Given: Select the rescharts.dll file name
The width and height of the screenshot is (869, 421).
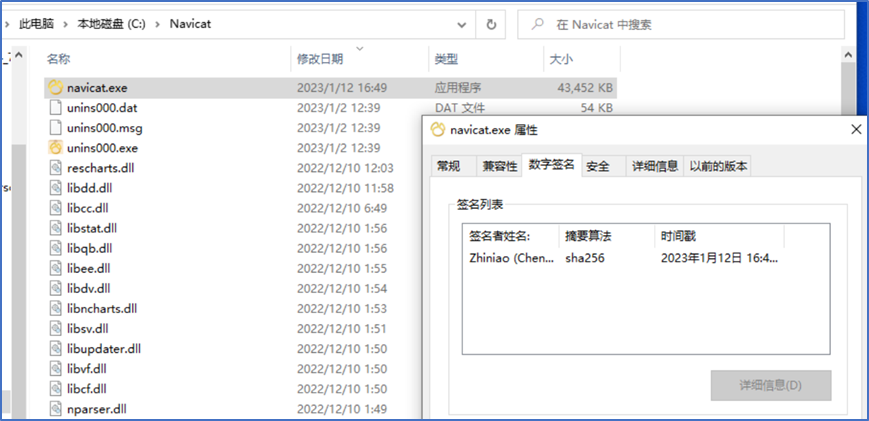Looking at the screenshot, I should click(x=100, y=168).
